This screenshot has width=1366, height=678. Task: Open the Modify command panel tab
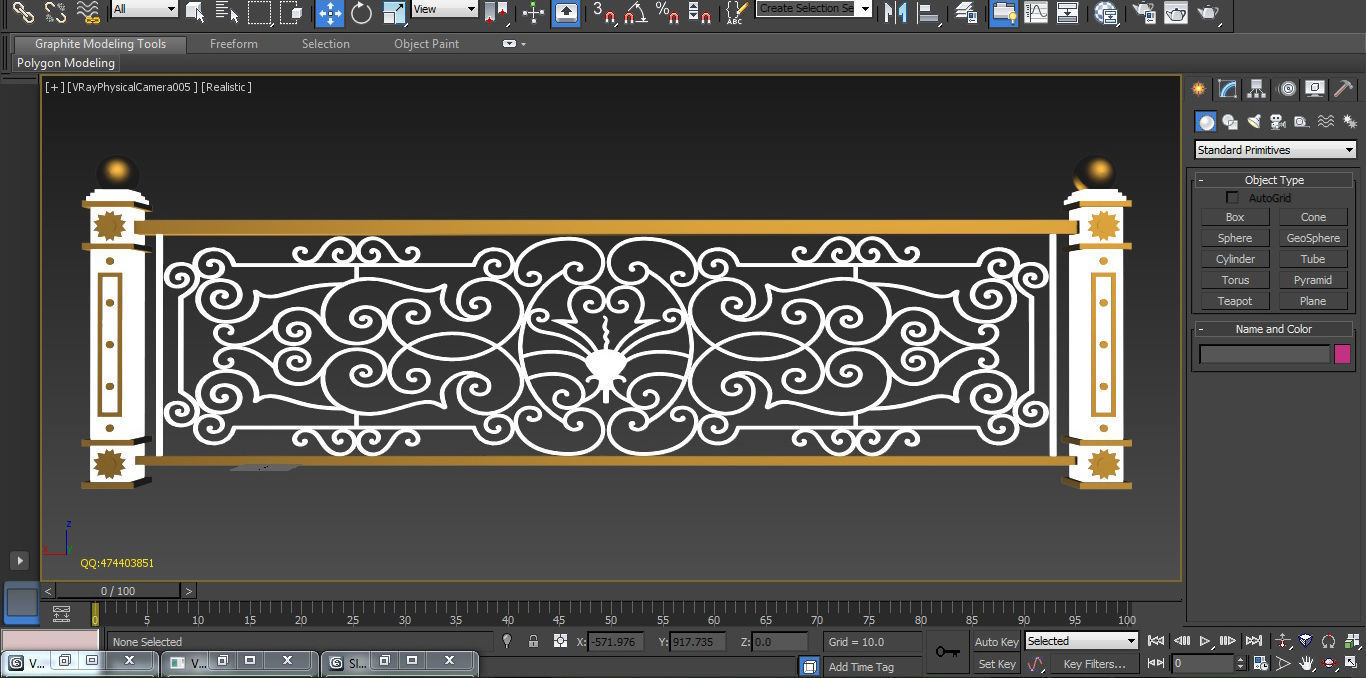pos(1228,89)
